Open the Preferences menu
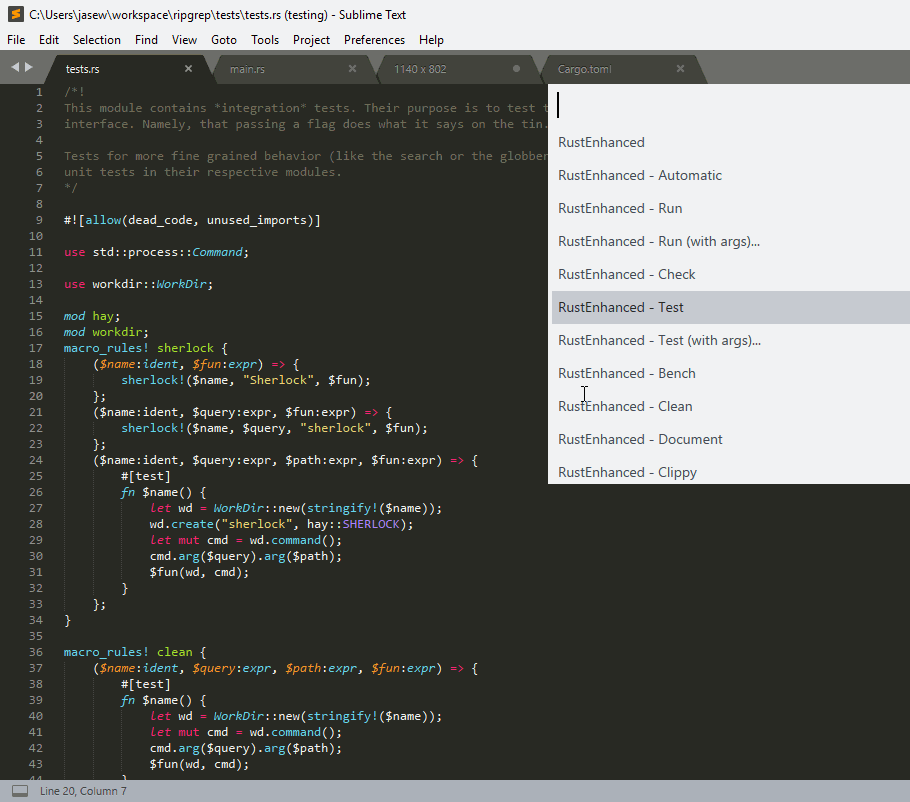This screenshot has height=802, width=910. point(374,40)
